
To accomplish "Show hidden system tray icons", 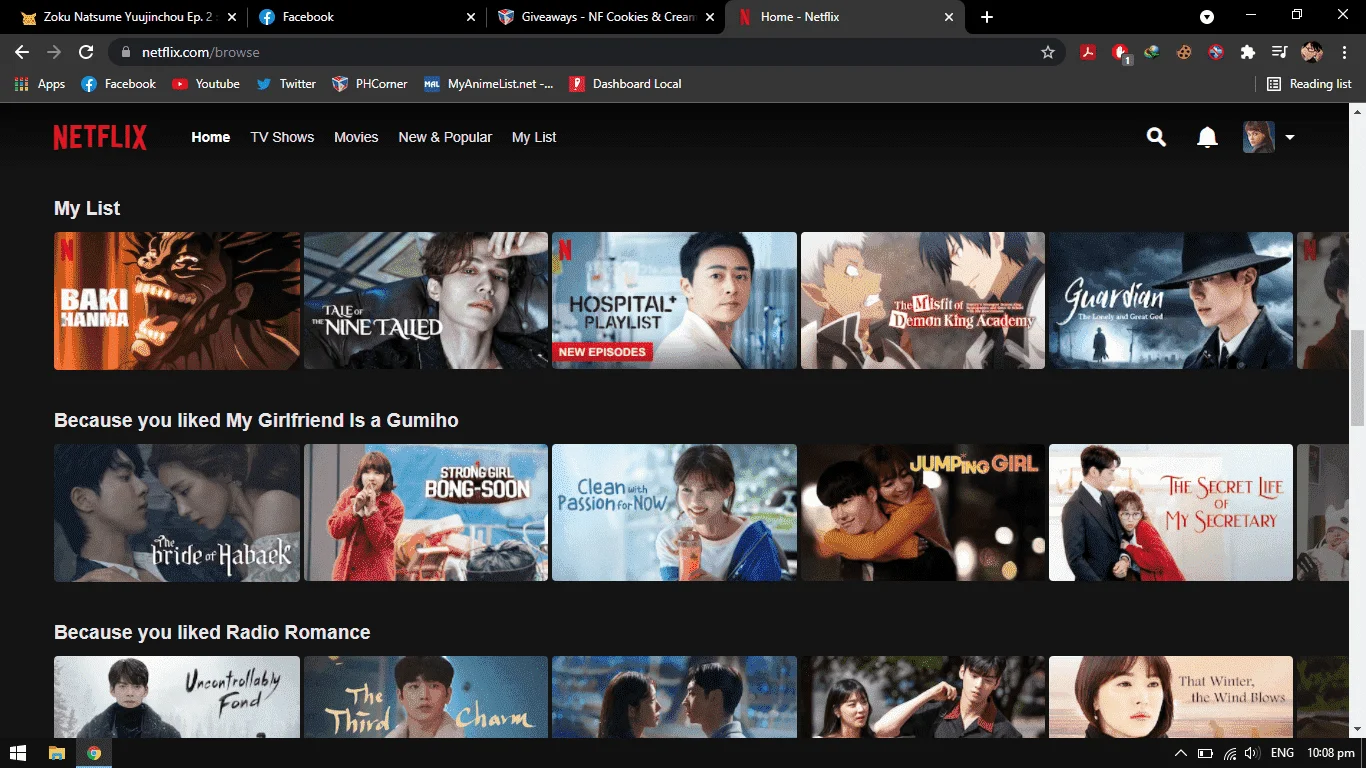I will 1180,753.
